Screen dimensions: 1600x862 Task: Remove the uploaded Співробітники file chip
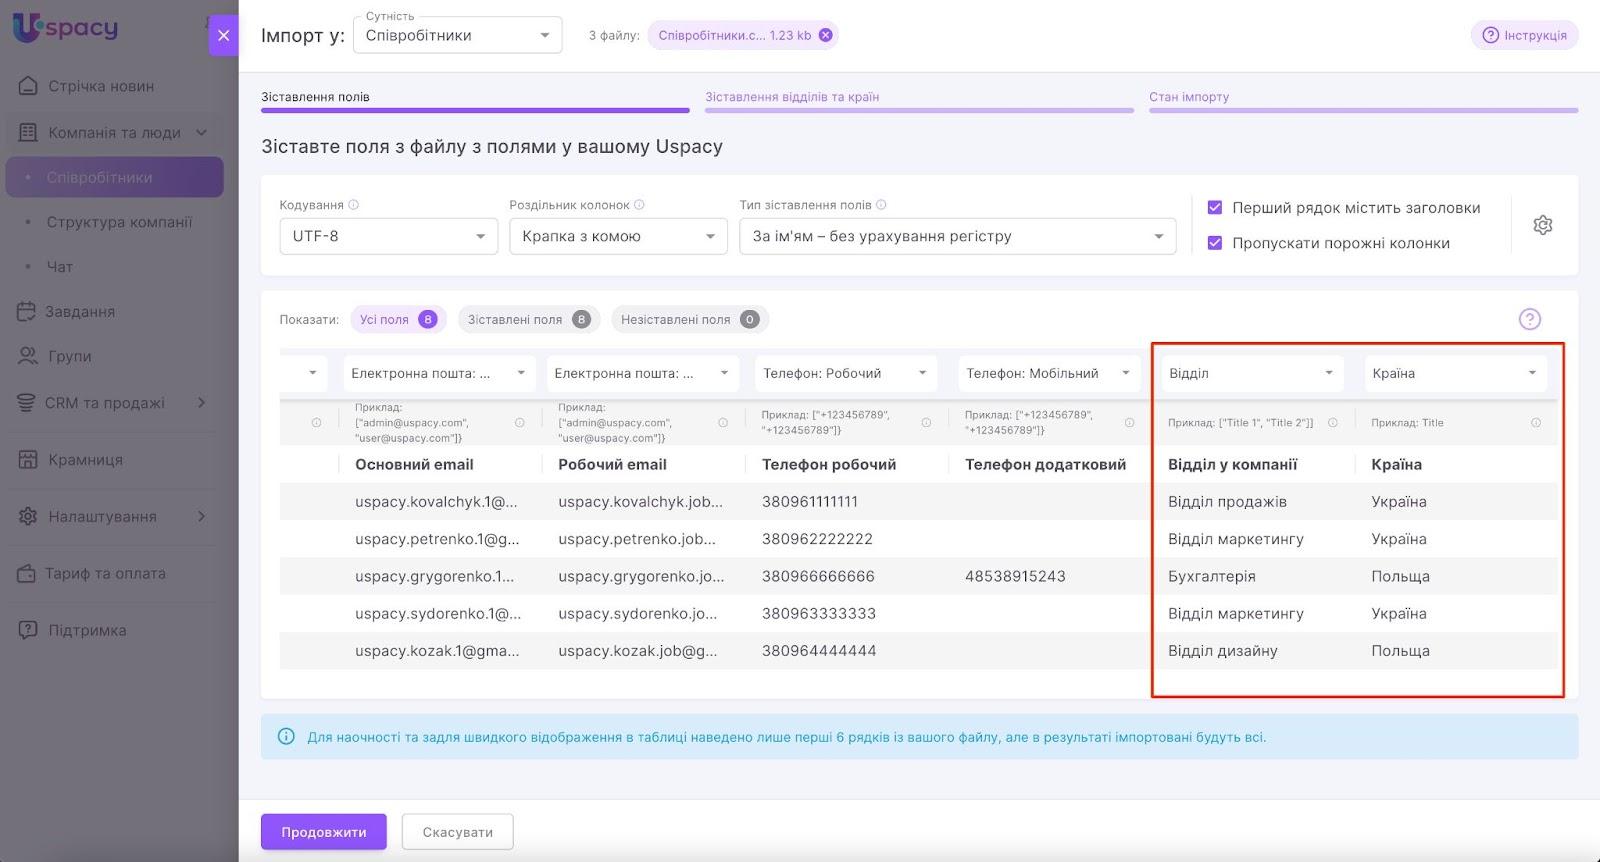pos(825,35)
